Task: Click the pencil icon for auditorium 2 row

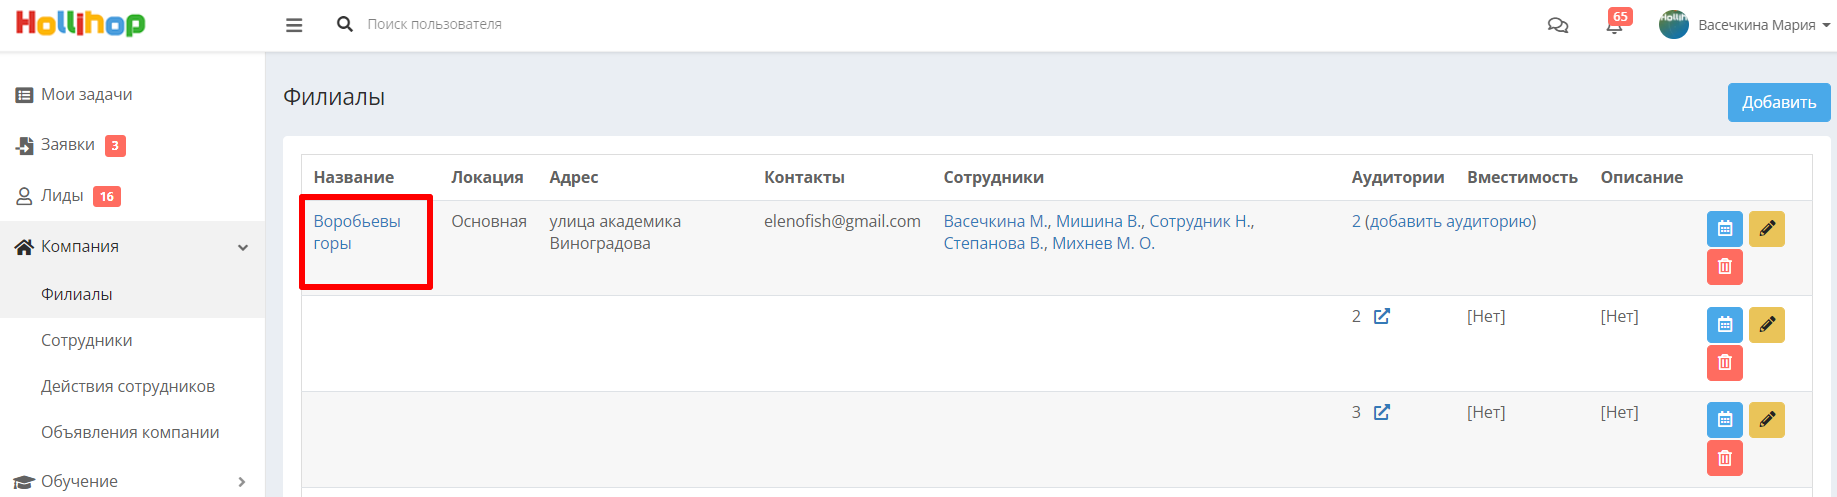Action: 1767,325
